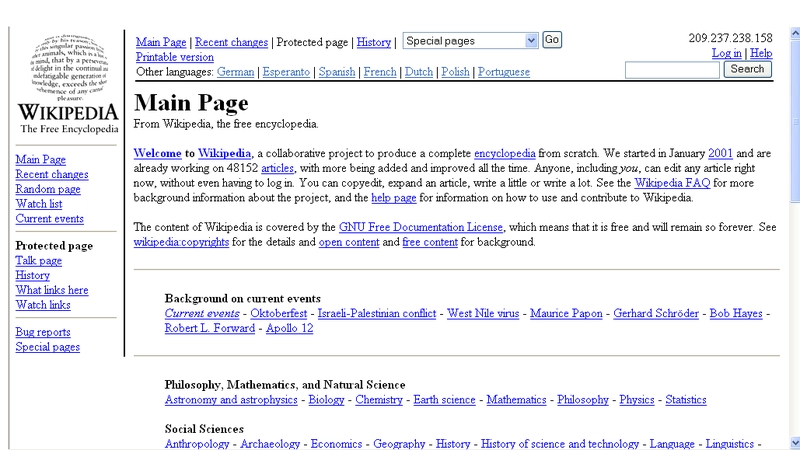Open the 2001 year link
800x450 pixels.
pyautogui.click(x=720, y=154)
